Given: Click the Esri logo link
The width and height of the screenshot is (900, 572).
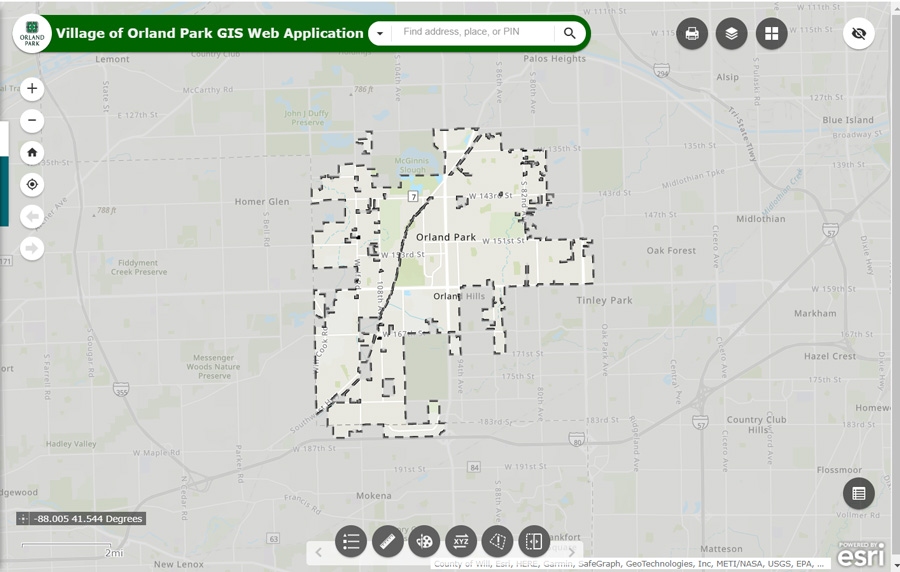Looking at the screenshot, I should [860, 554].
